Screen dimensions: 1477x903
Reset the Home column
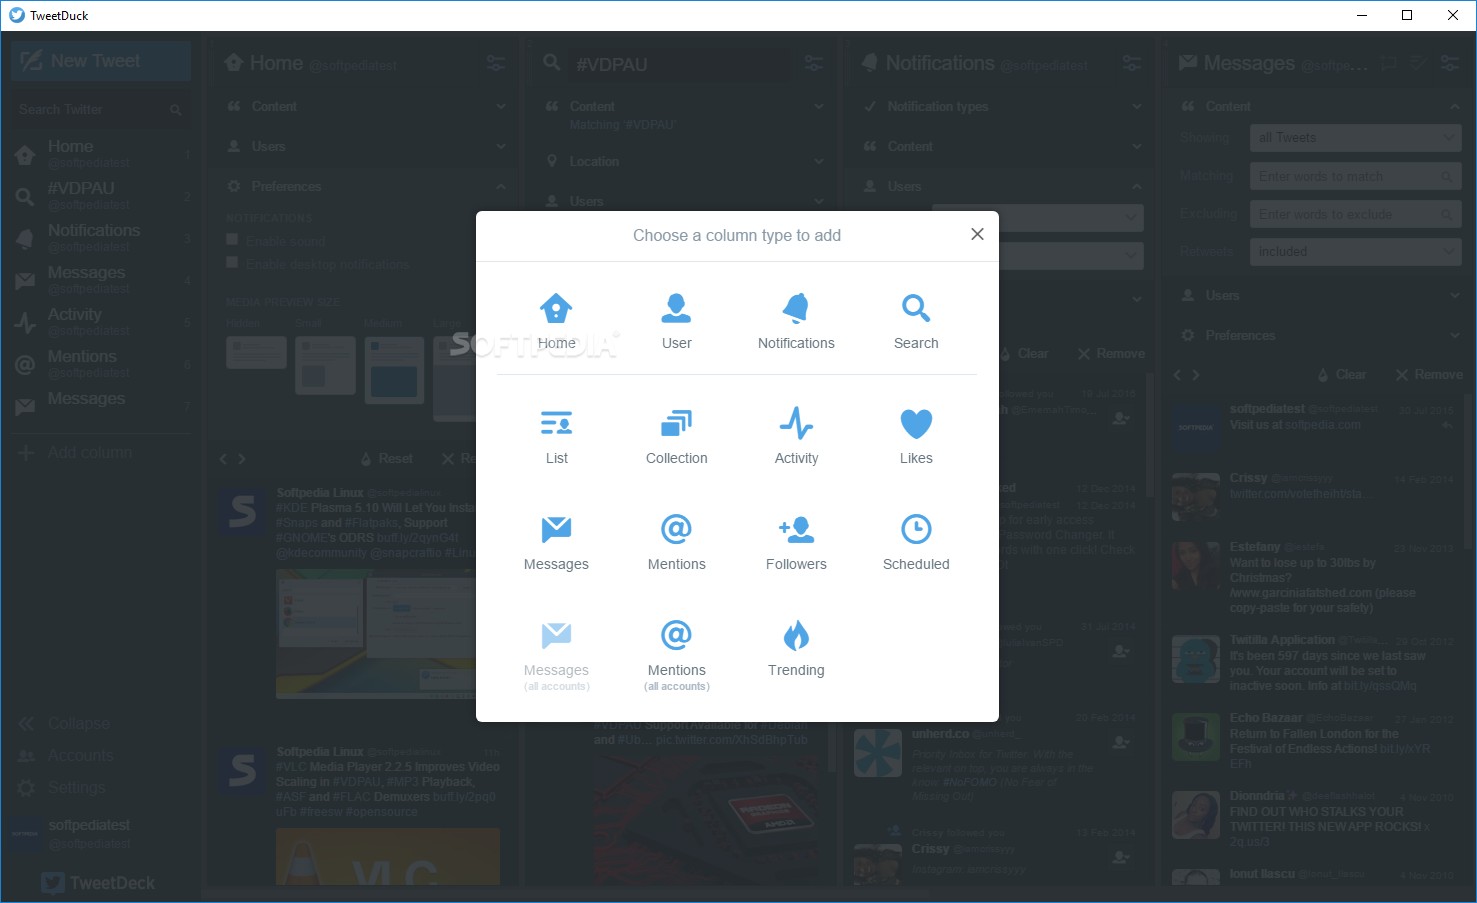tap(386, 458)
